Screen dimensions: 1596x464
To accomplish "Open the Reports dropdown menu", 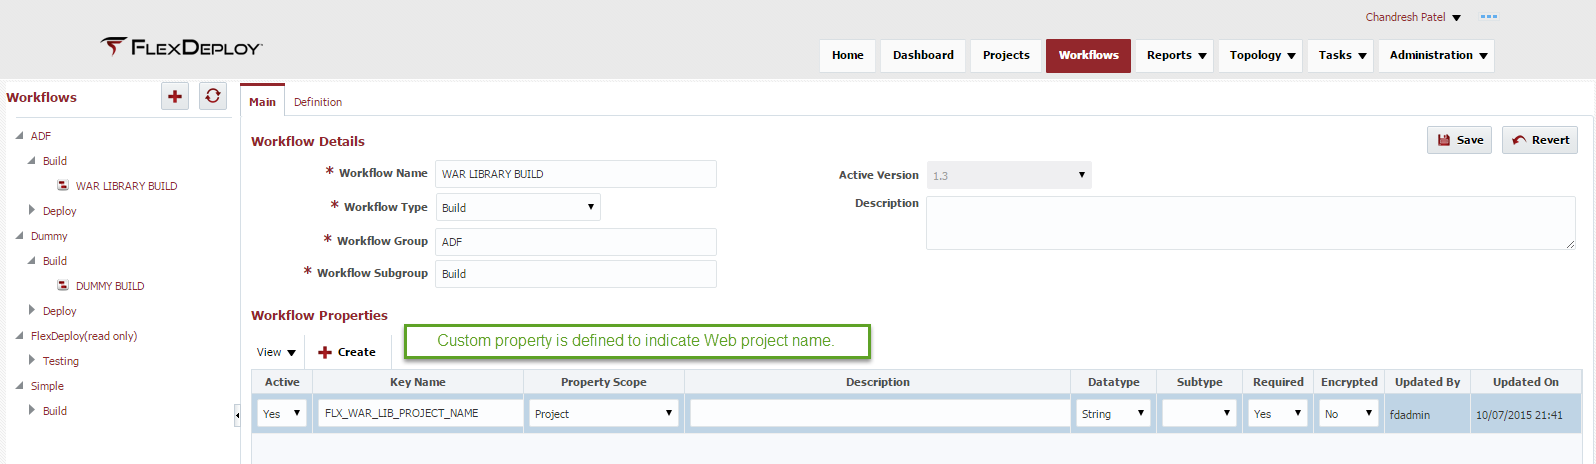I will [x=1175, y=56].
